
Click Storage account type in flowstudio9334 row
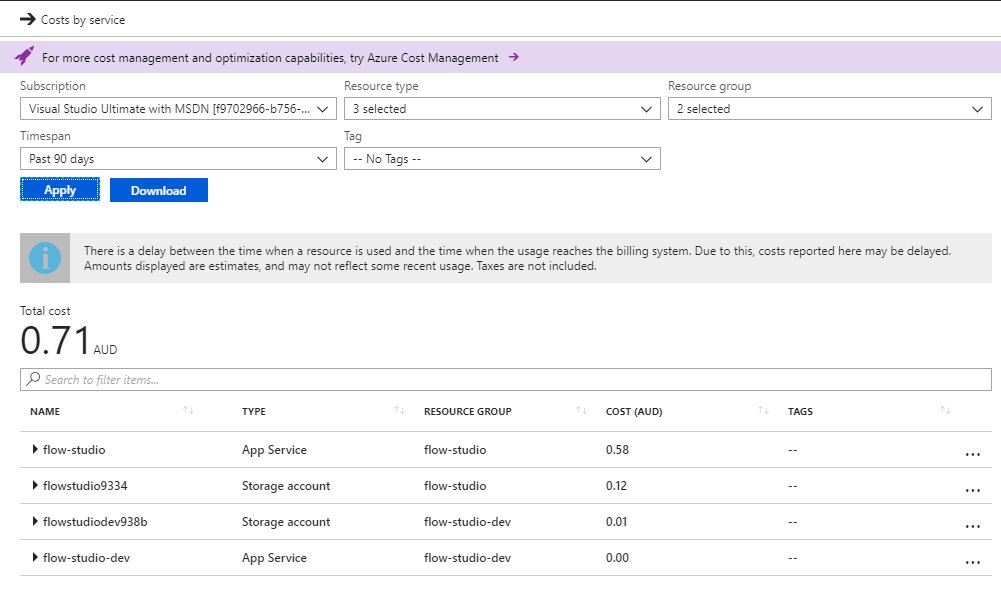(286, 485)
